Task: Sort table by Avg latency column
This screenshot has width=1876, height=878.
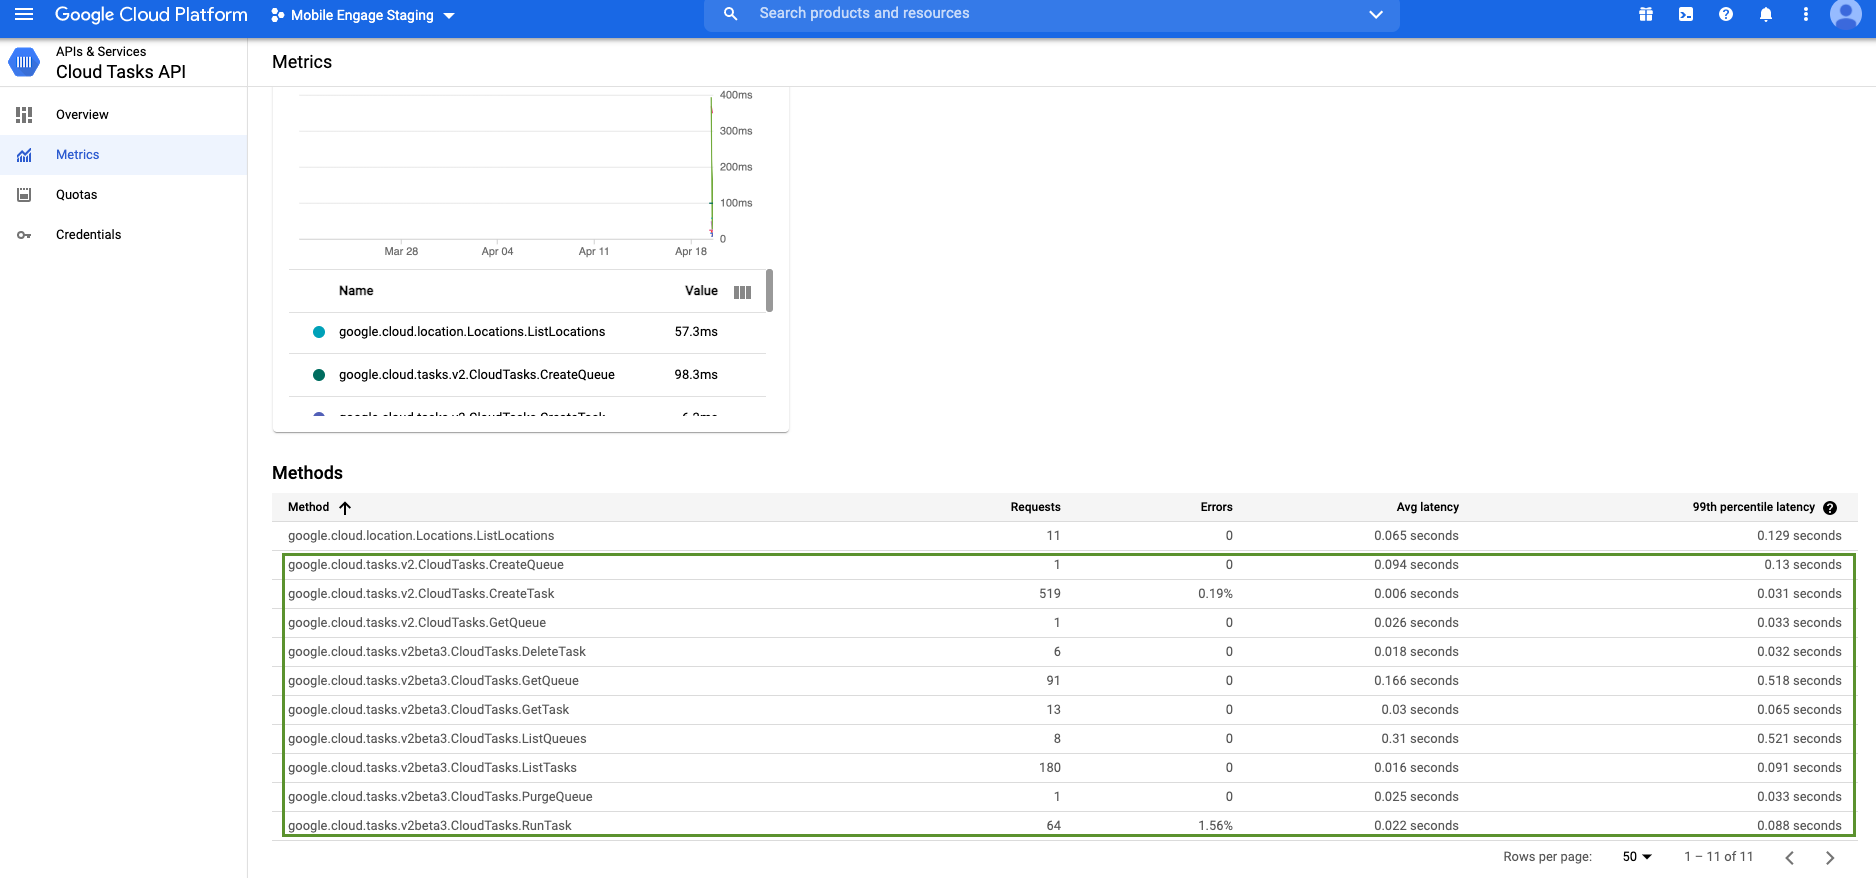Action: click(1427, 507)
